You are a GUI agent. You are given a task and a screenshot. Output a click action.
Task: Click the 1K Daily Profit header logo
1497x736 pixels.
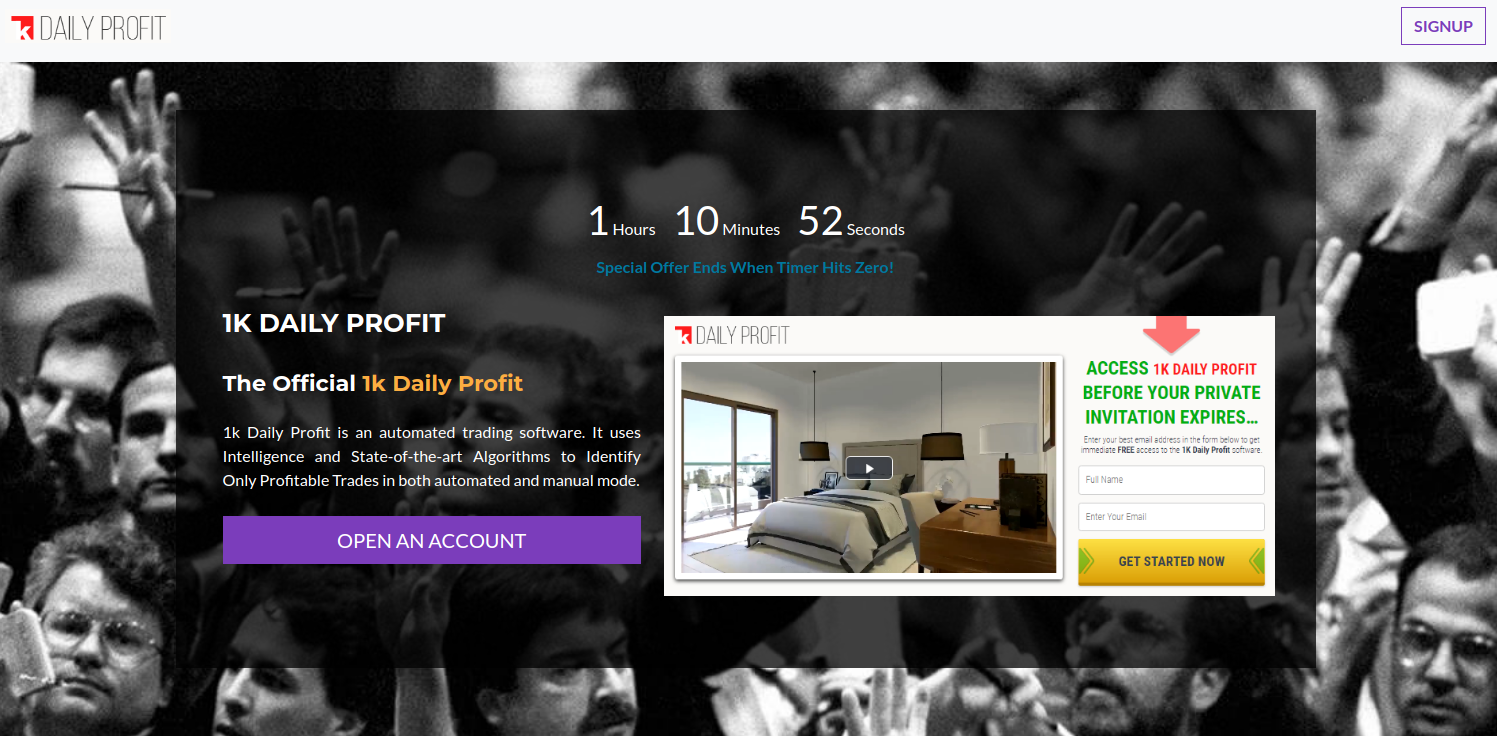coord(88,28)
